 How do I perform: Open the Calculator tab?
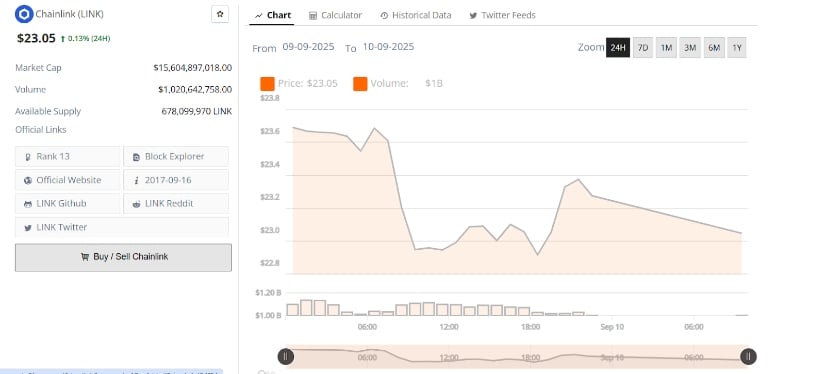335,15
